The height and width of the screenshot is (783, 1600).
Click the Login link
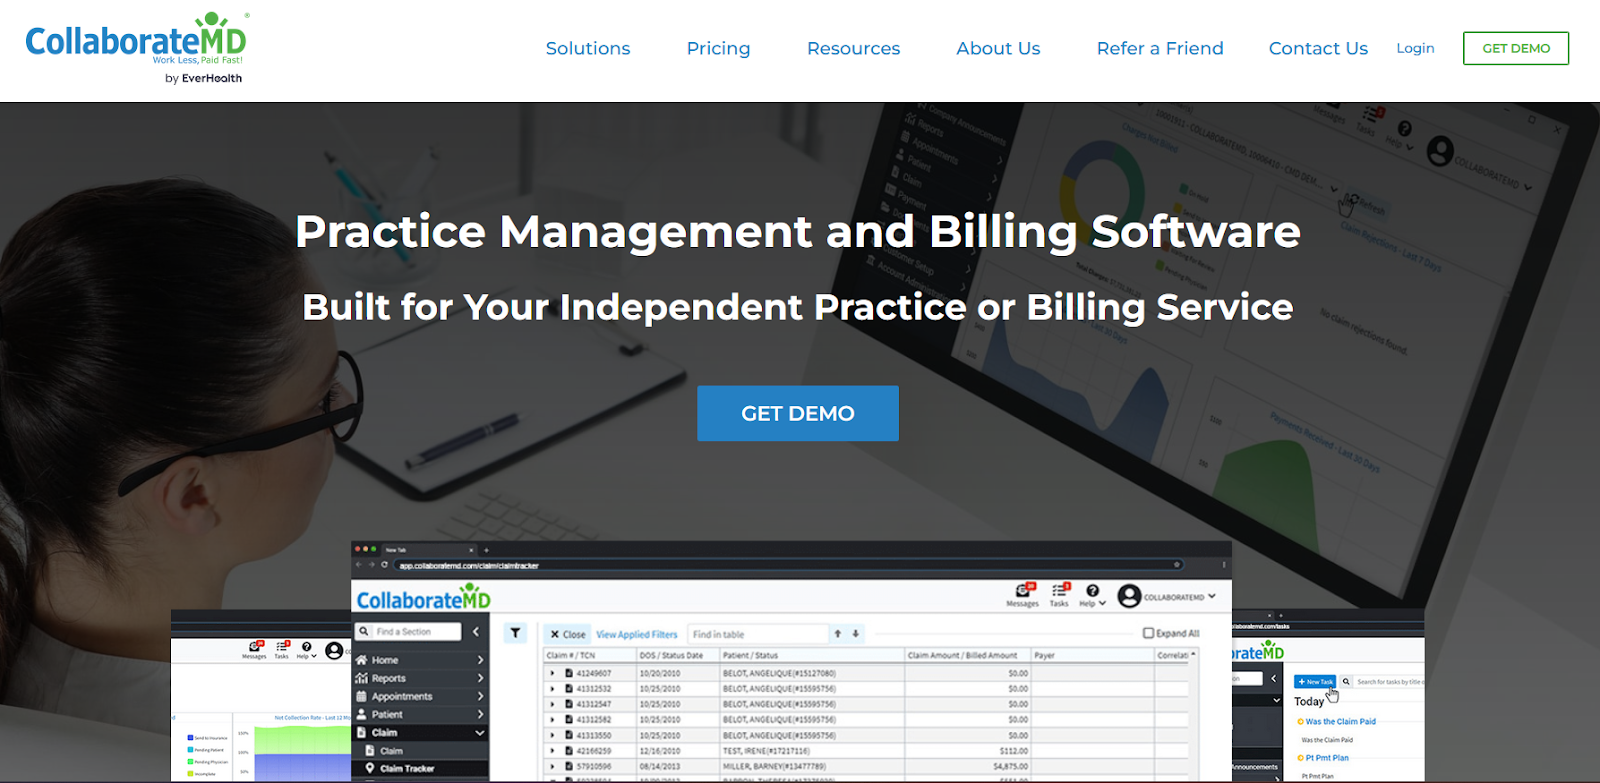(x=1415, y=48)
